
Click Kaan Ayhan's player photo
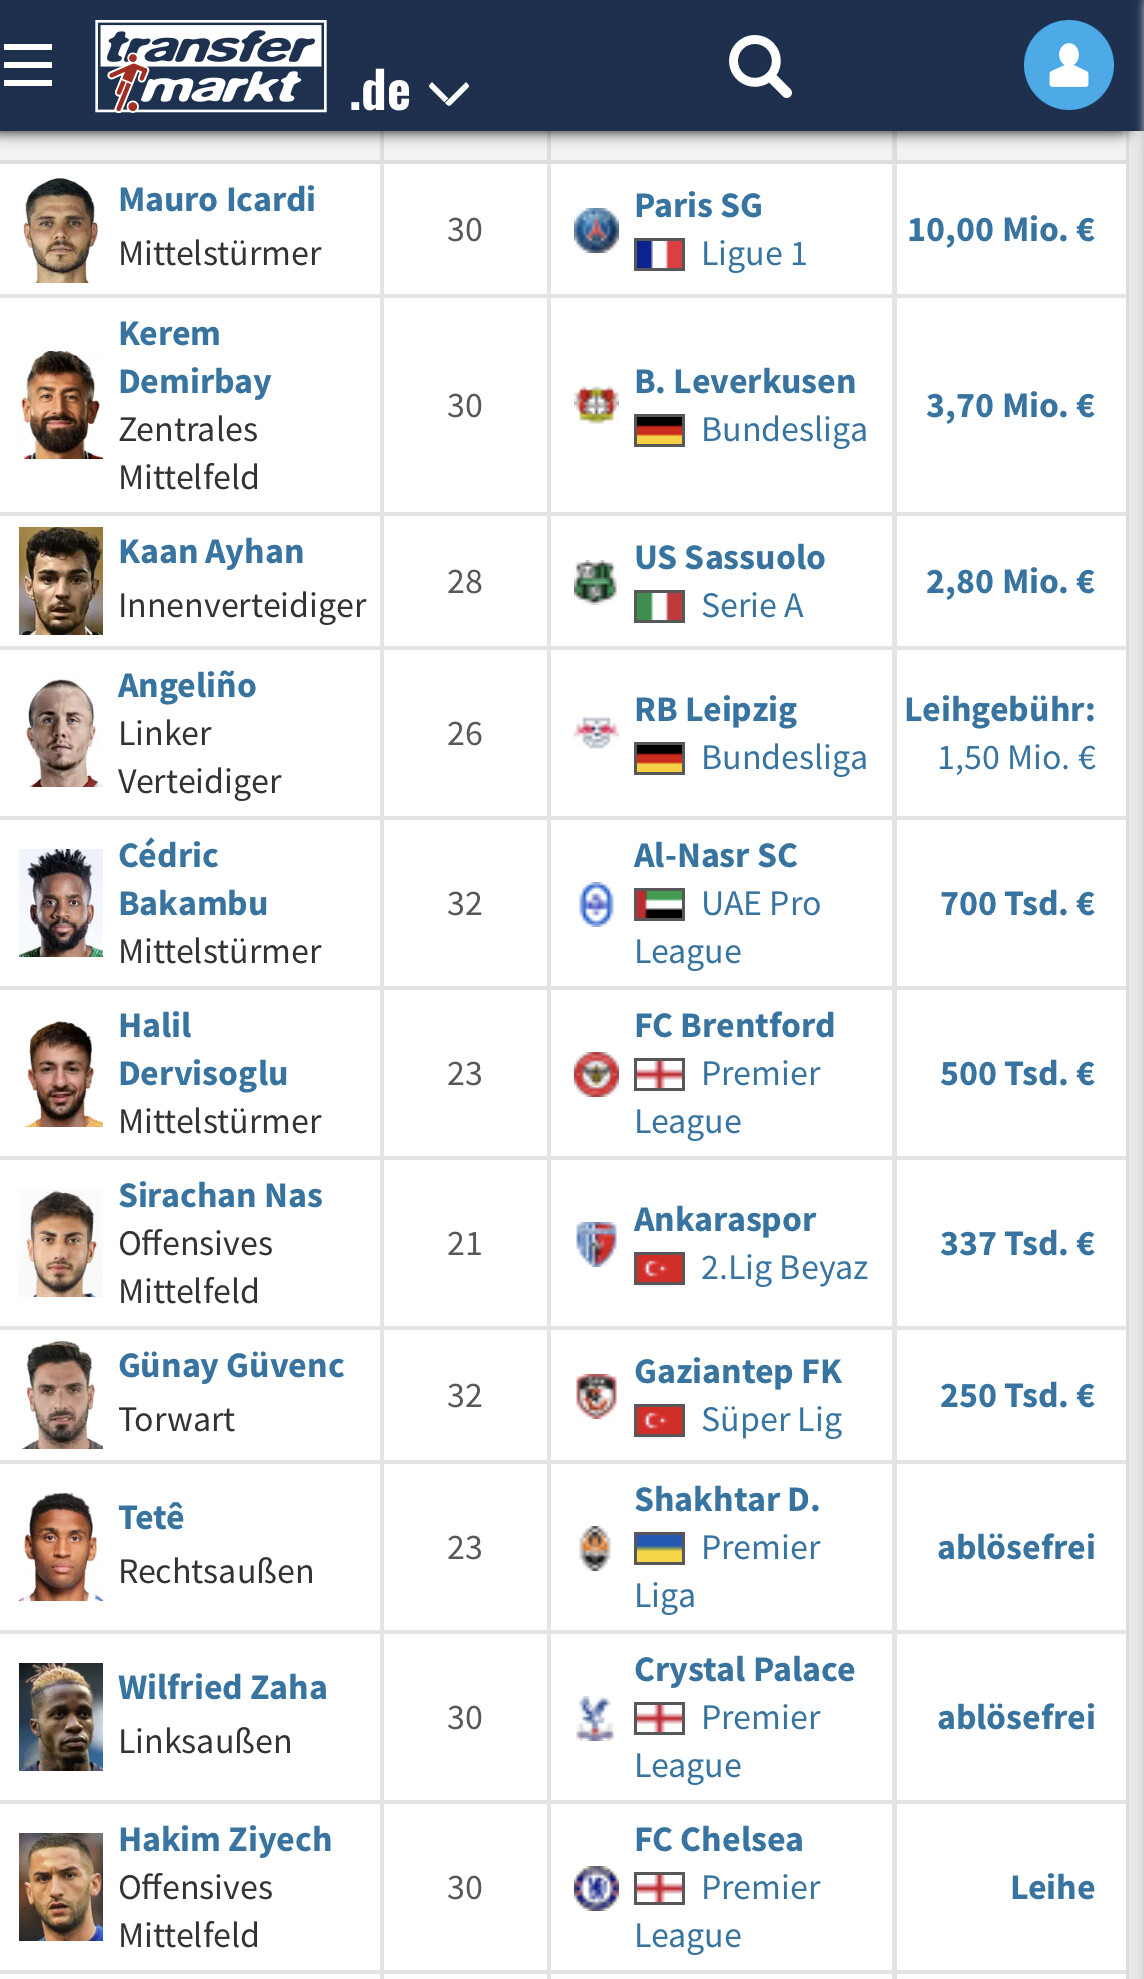(61, 582)
